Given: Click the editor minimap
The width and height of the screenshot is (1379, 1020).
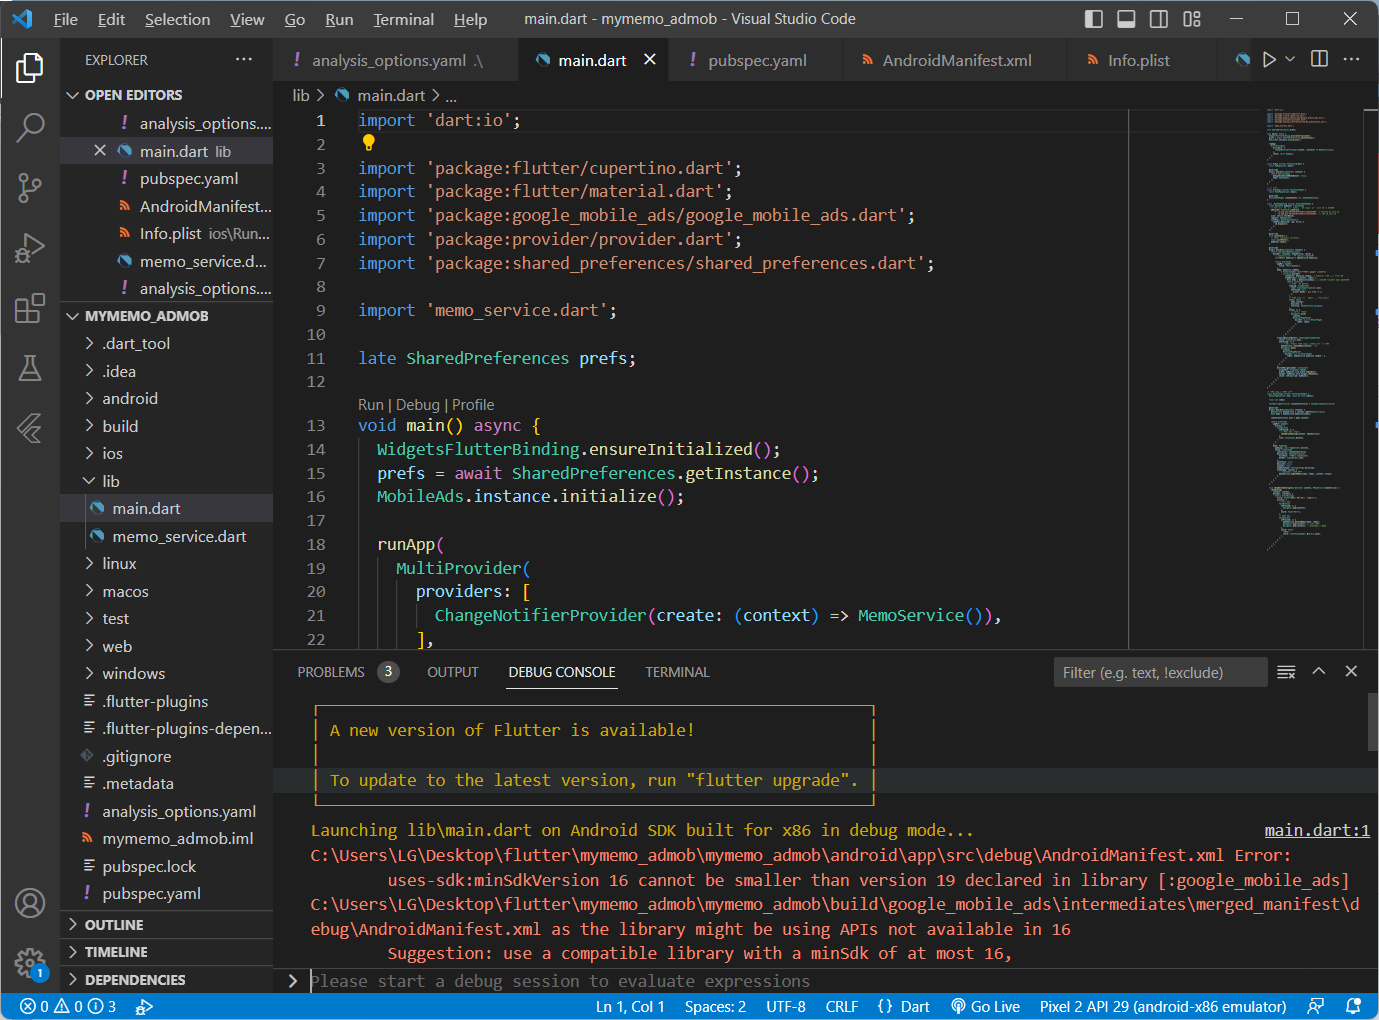Looking at the screenshot, I should click(x=1315, y=330).
